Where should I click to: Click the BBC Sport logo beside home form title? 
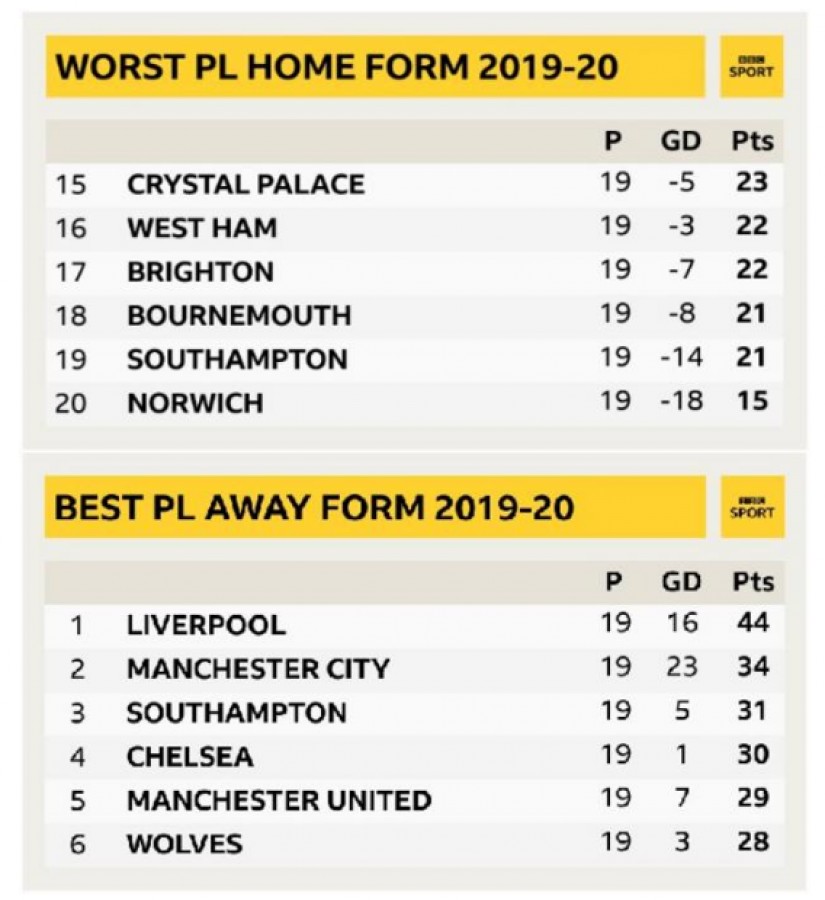tap(751, 67)
